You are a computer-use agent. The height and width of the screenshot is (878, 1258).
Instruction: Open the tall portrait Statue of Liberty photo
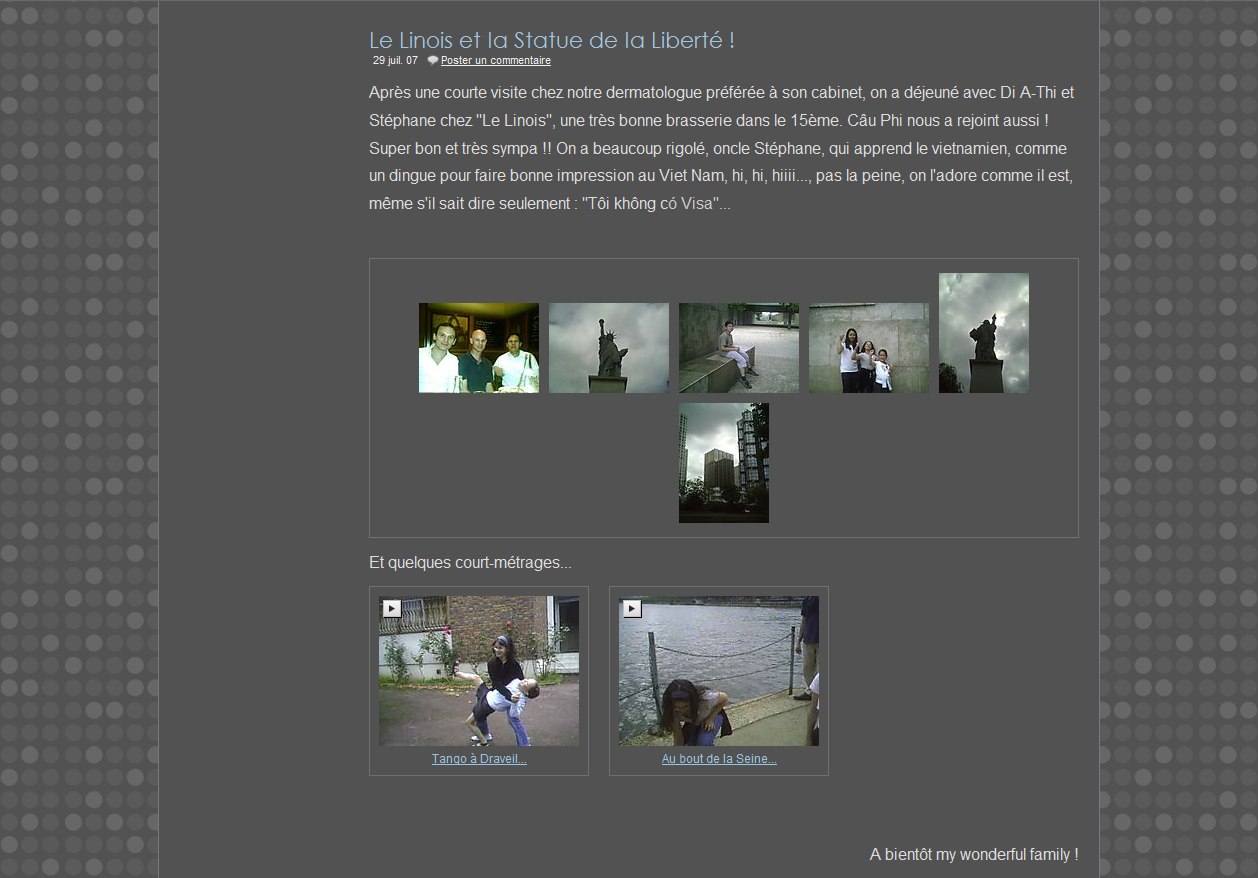pyautogui.click(x=984, y=333)
